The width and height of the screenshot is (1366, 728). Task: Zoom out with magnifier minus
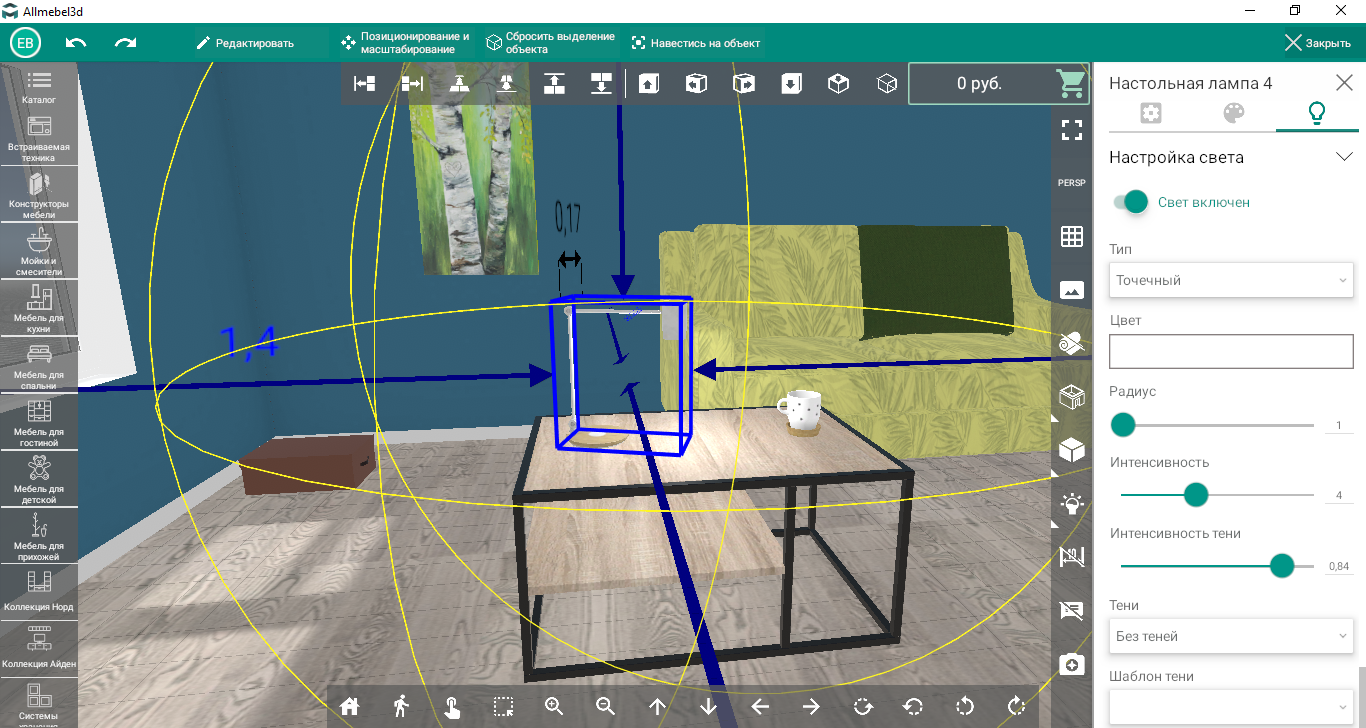(606, 706)
